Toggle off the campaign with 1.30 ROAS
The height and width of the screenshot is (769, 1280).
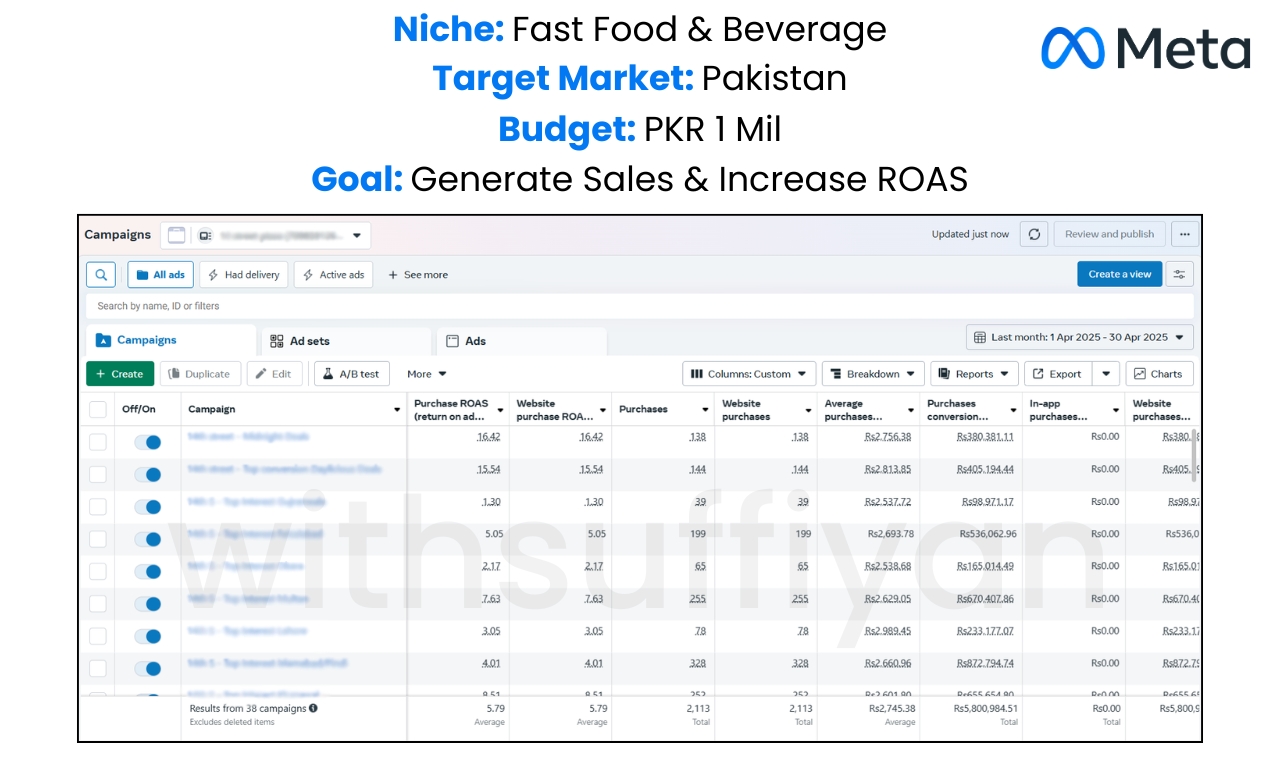coord(148,507)
